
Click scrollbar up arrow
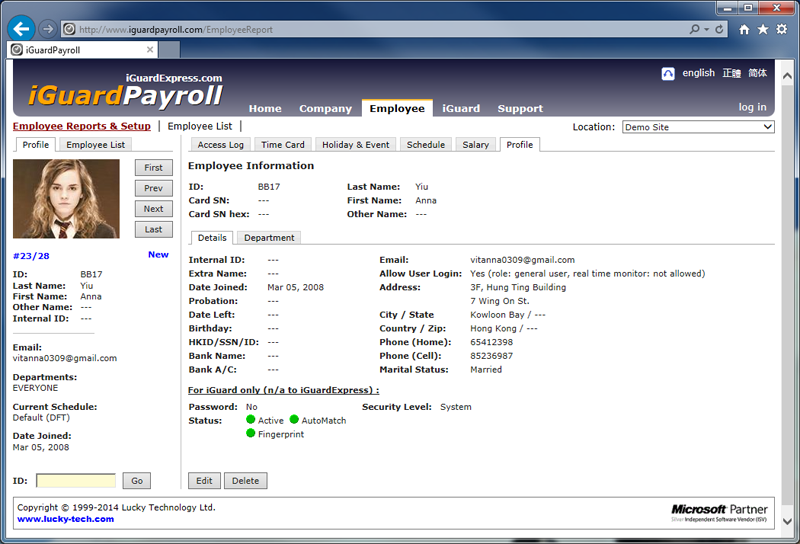787,76
